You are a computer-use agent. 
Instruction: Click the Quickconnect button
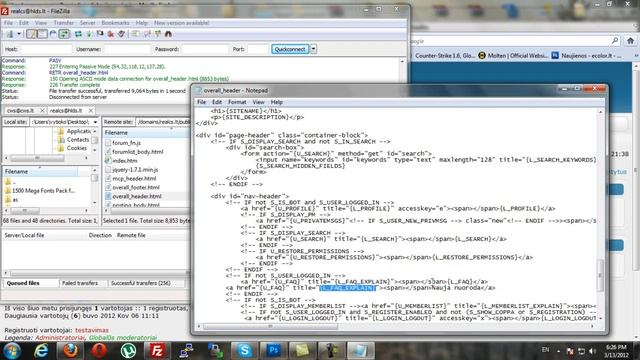pos(290,49)
